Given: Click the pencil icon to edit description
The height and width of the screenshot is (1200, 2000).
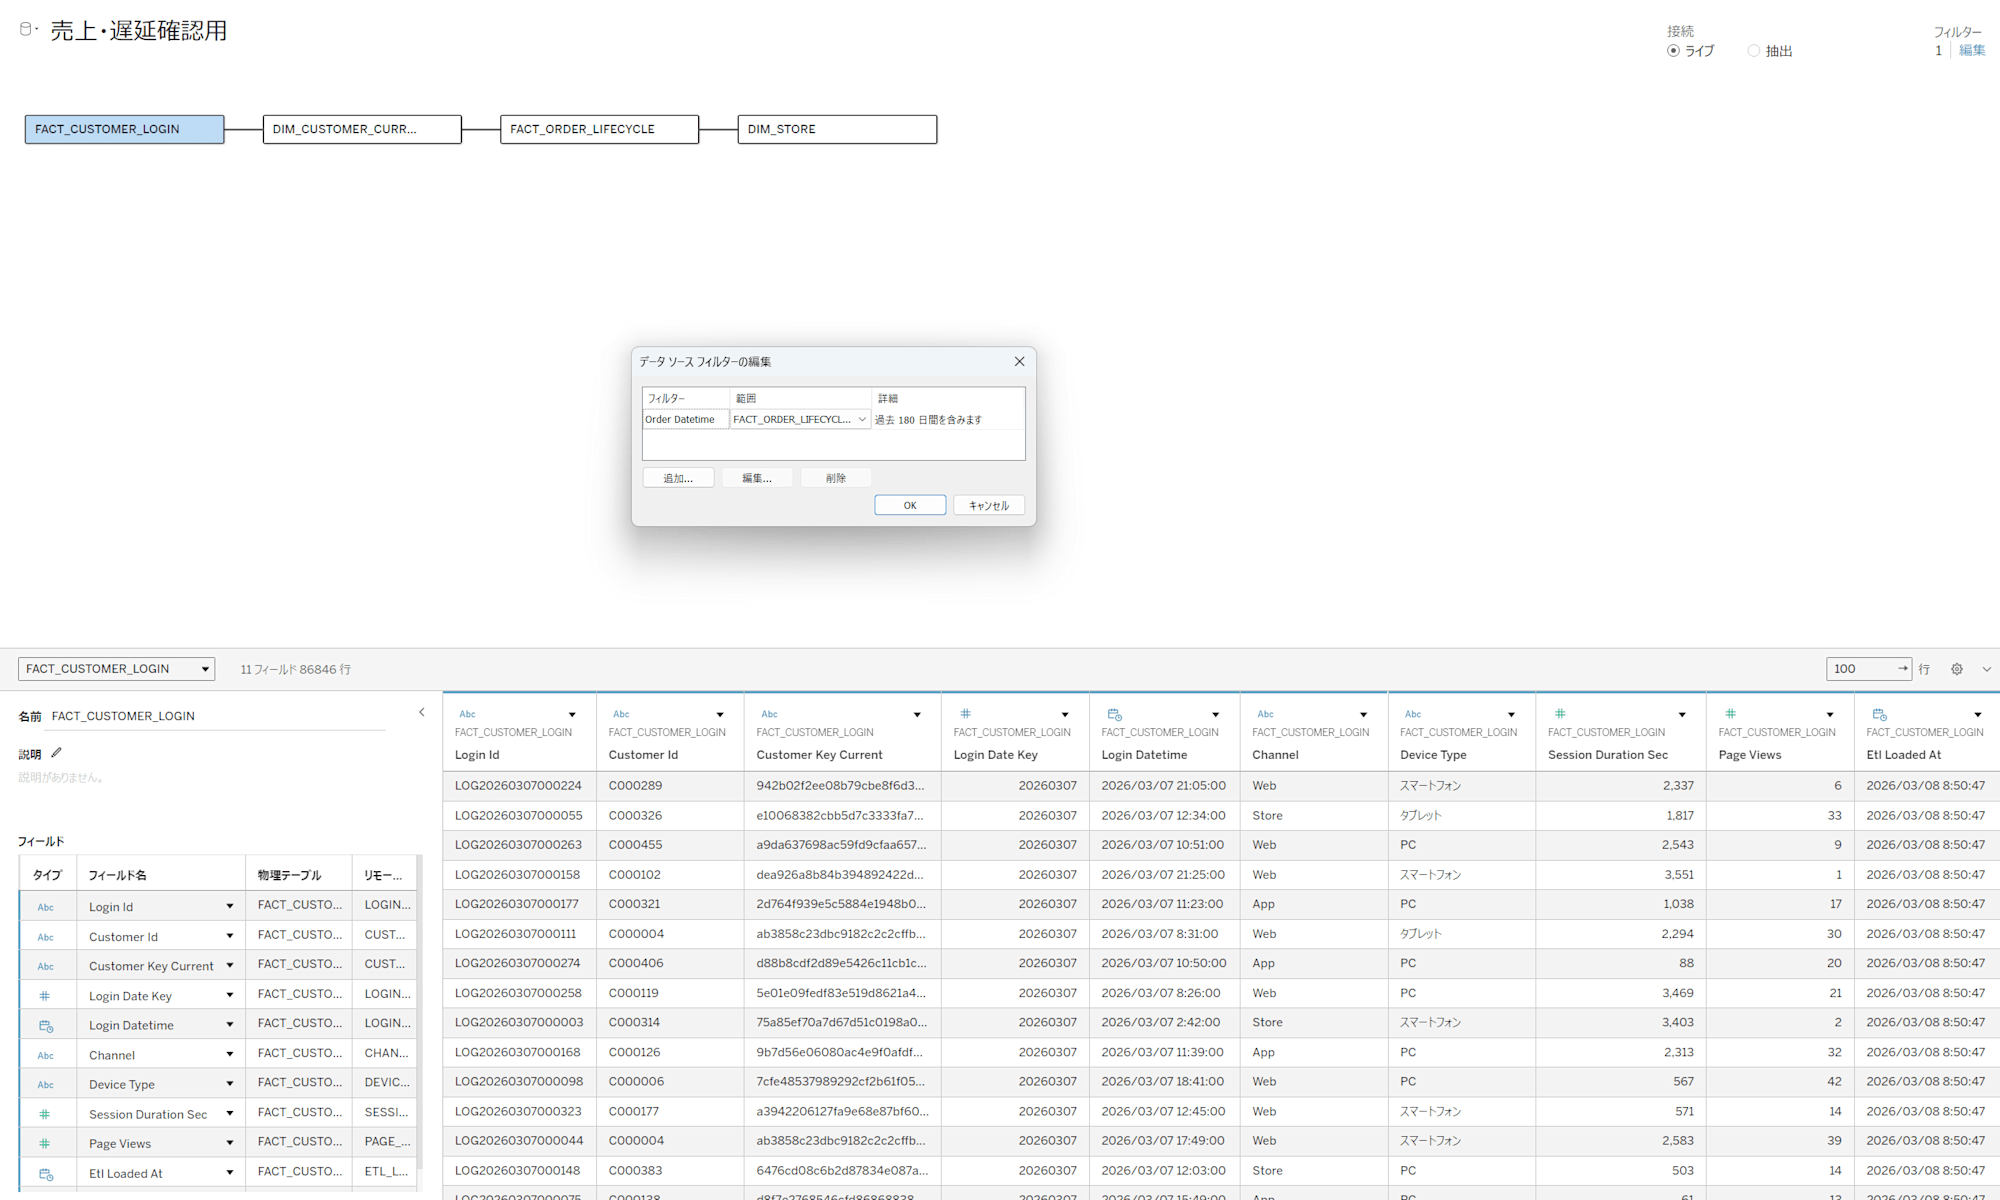Looking at the screenshot, I should 57,753.
